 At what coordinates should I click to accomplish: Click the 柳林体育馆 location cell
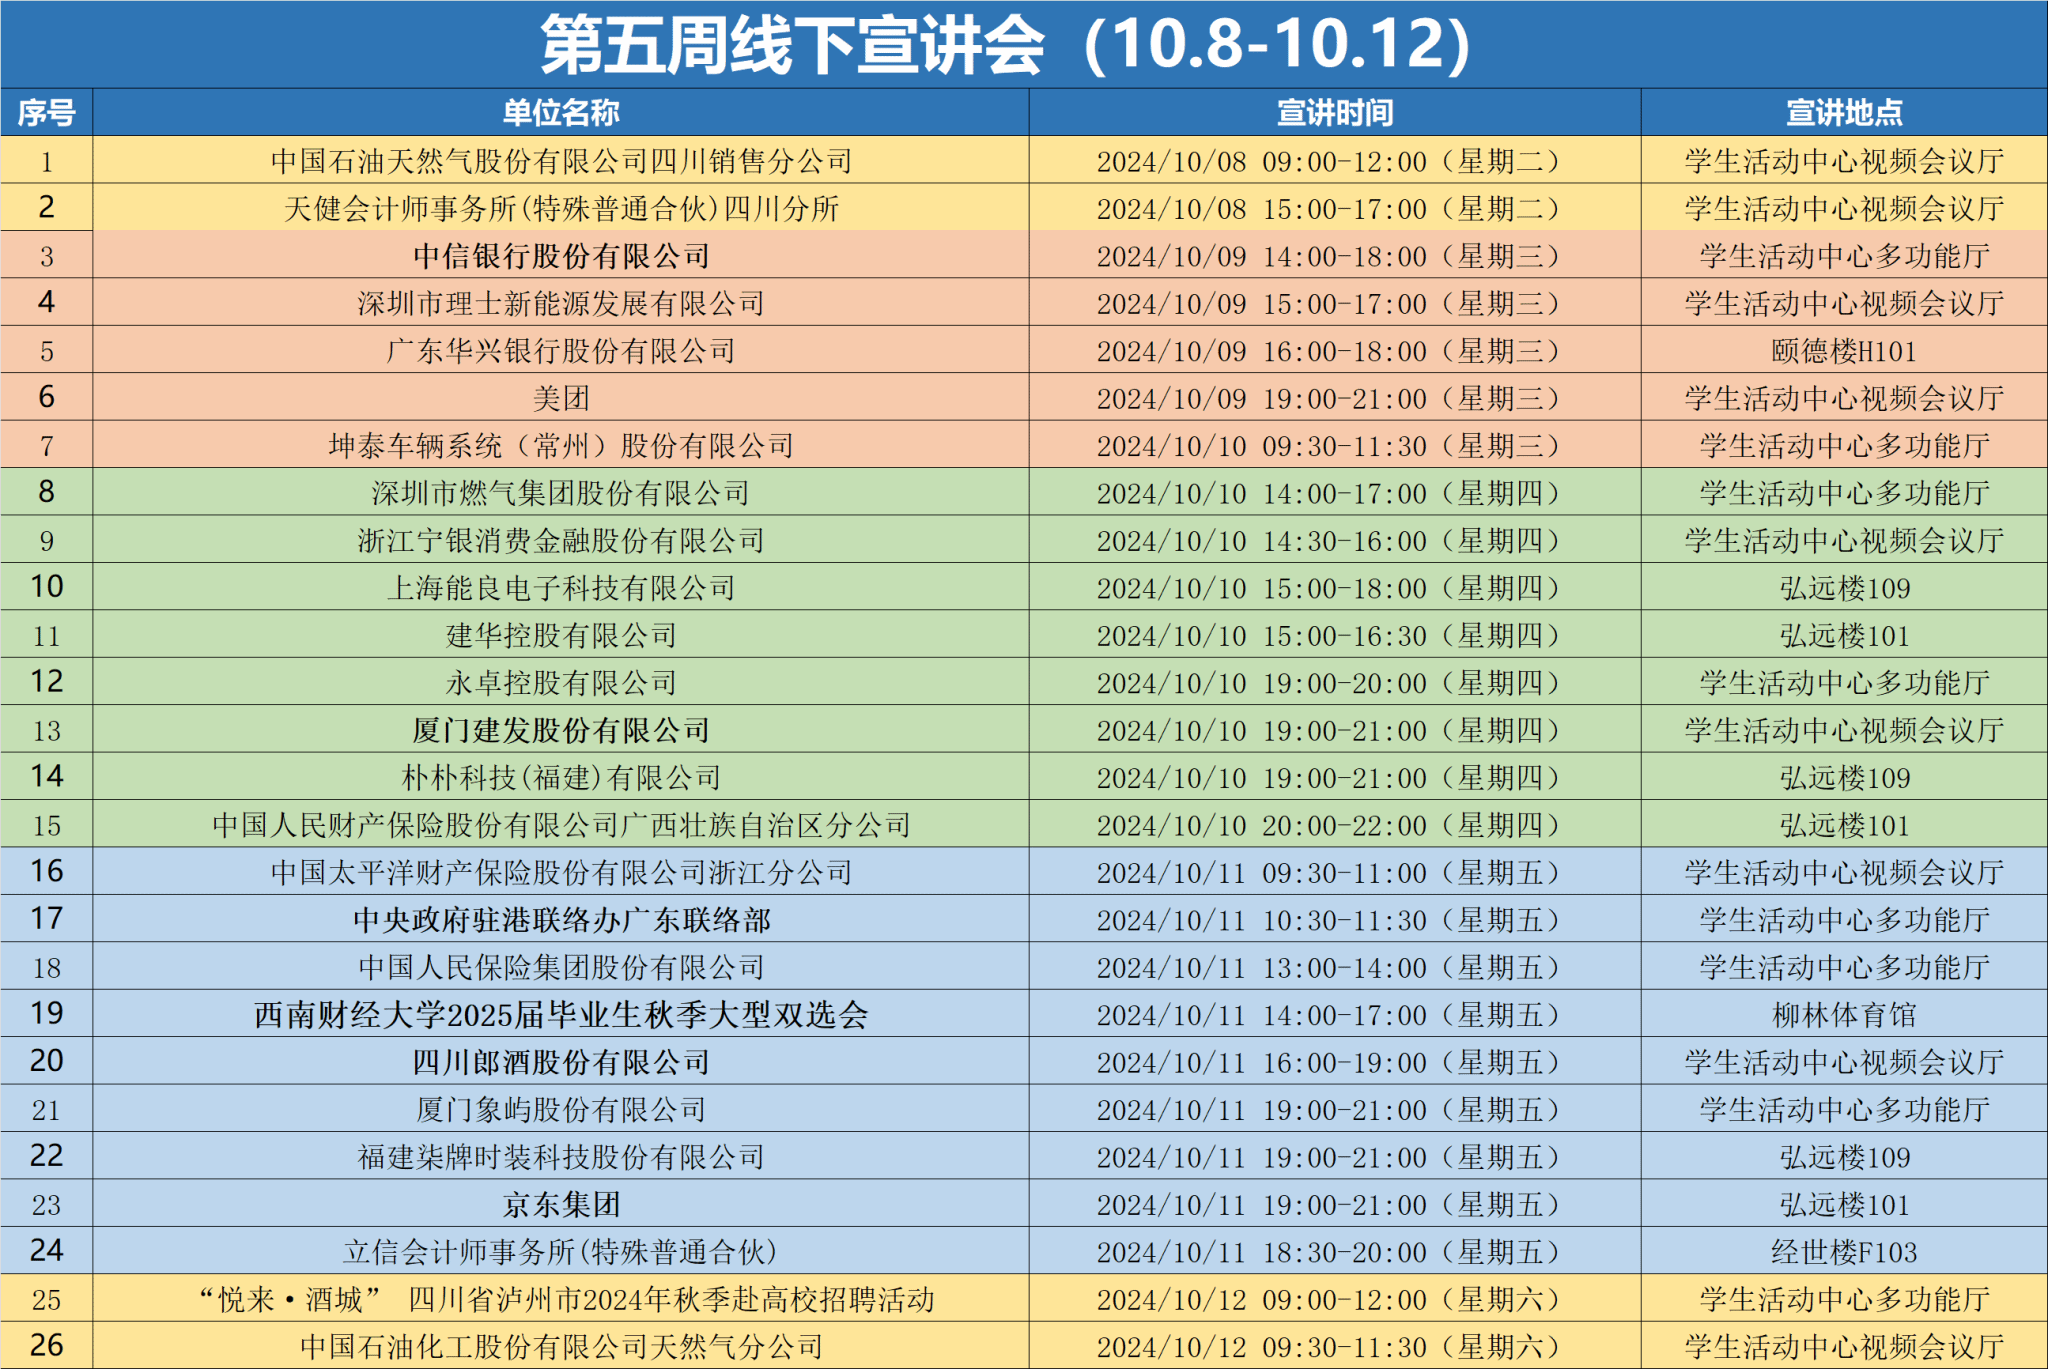tap(1844, 1015)
